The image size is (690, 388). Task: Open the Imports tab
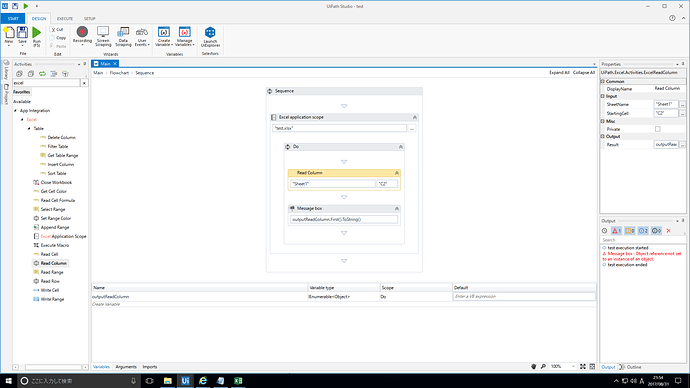[150, 367]
